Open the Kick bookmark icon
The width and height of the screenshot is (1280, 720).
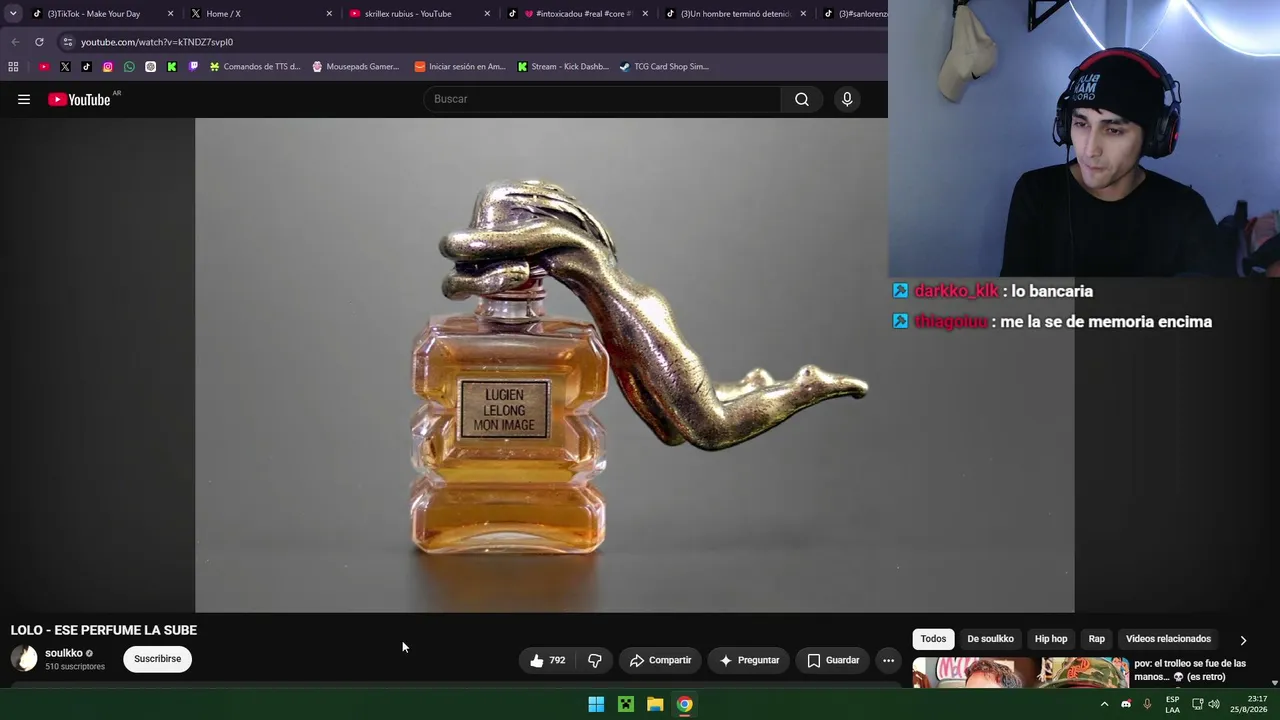pyautogui.click(x=172, y=67)
